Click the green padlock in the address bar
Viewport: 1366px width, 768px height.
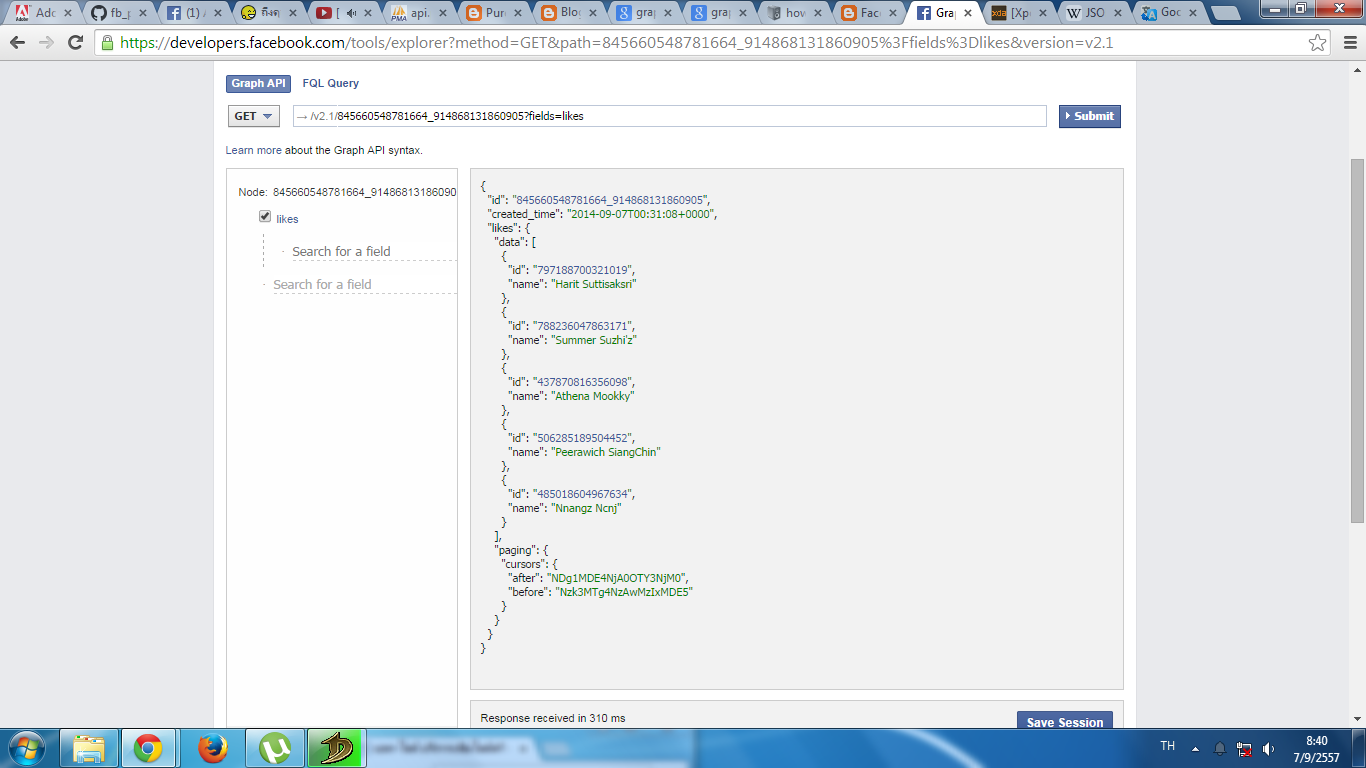107,43
